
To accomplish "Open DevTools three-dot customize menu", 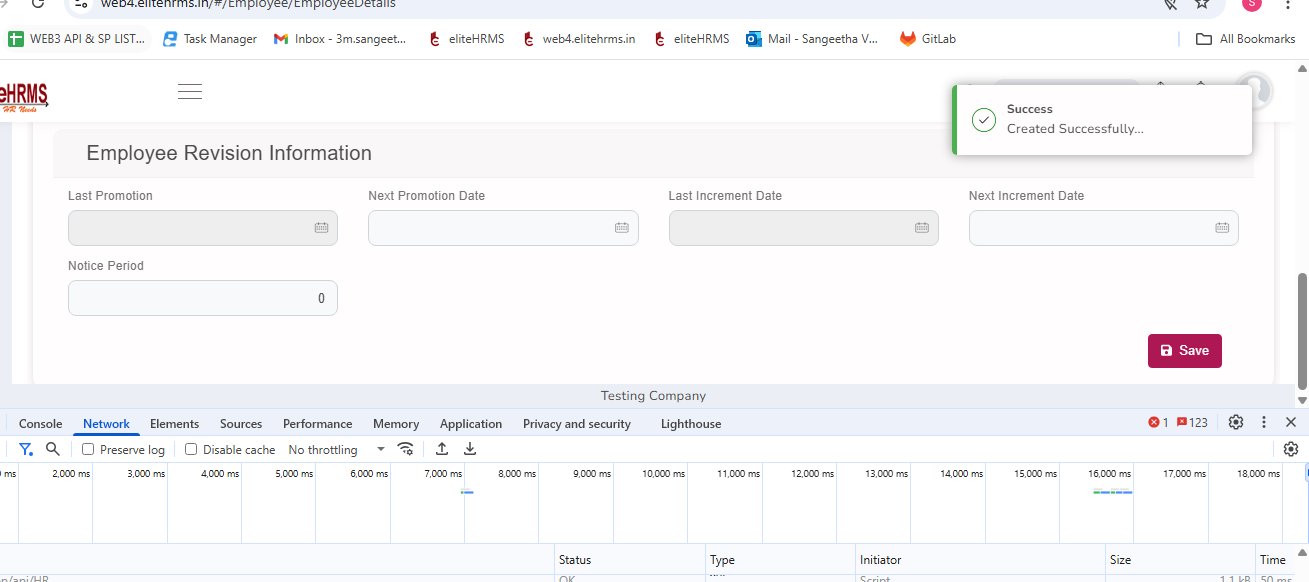I will [1264, 423].
